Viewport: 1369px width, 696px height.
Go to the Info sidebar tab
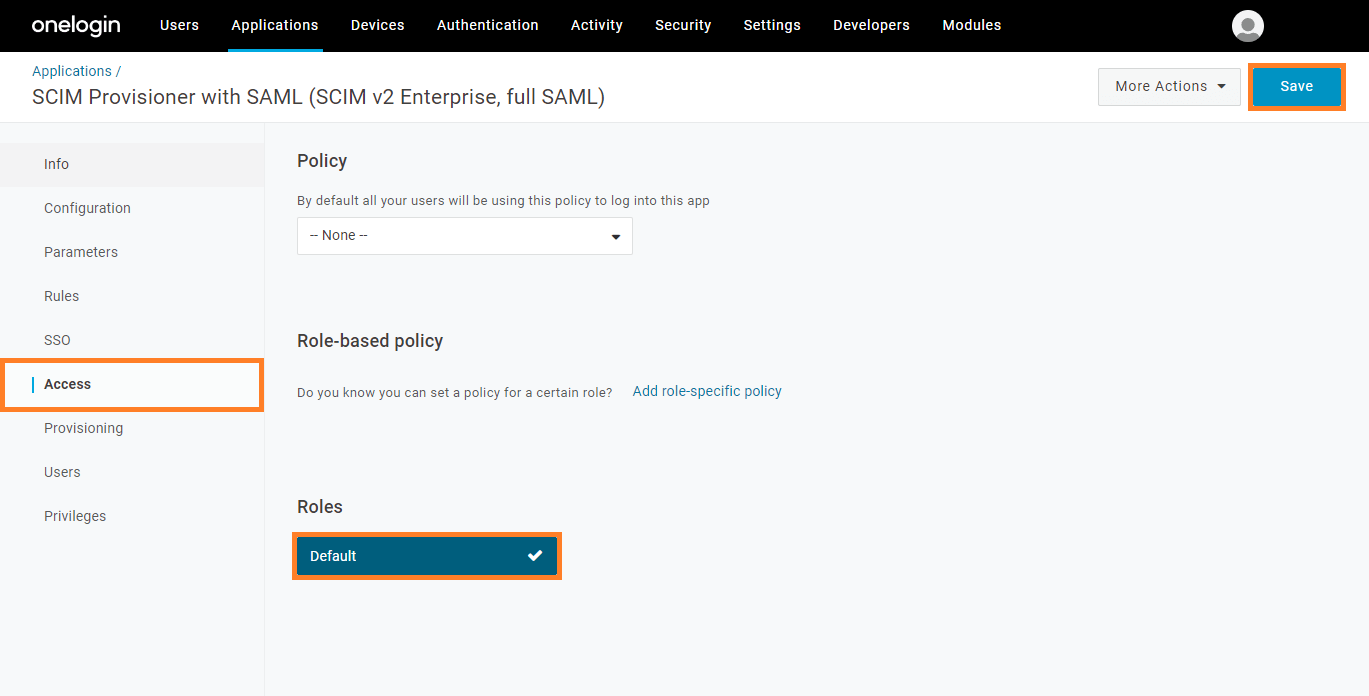[132, 164]
